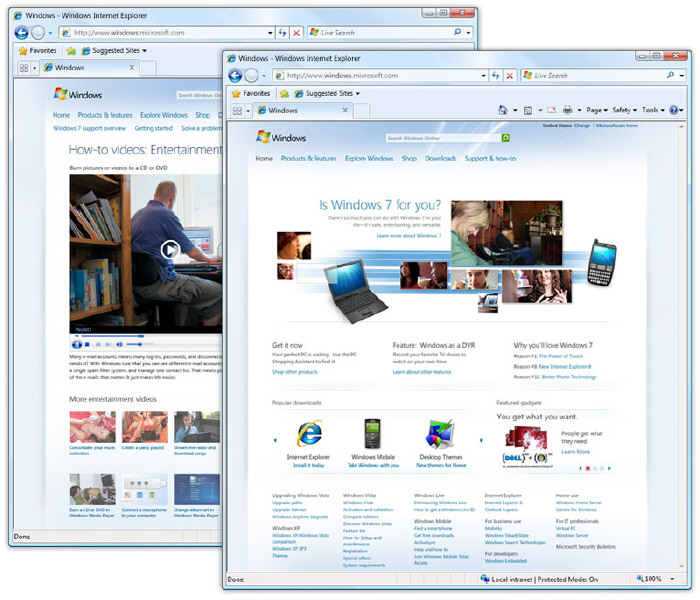The width and height of the screenshot is (700, 600).
Task: Click Home icon in front window command bar
Action: pyautogui.click(x=503, y=110)
